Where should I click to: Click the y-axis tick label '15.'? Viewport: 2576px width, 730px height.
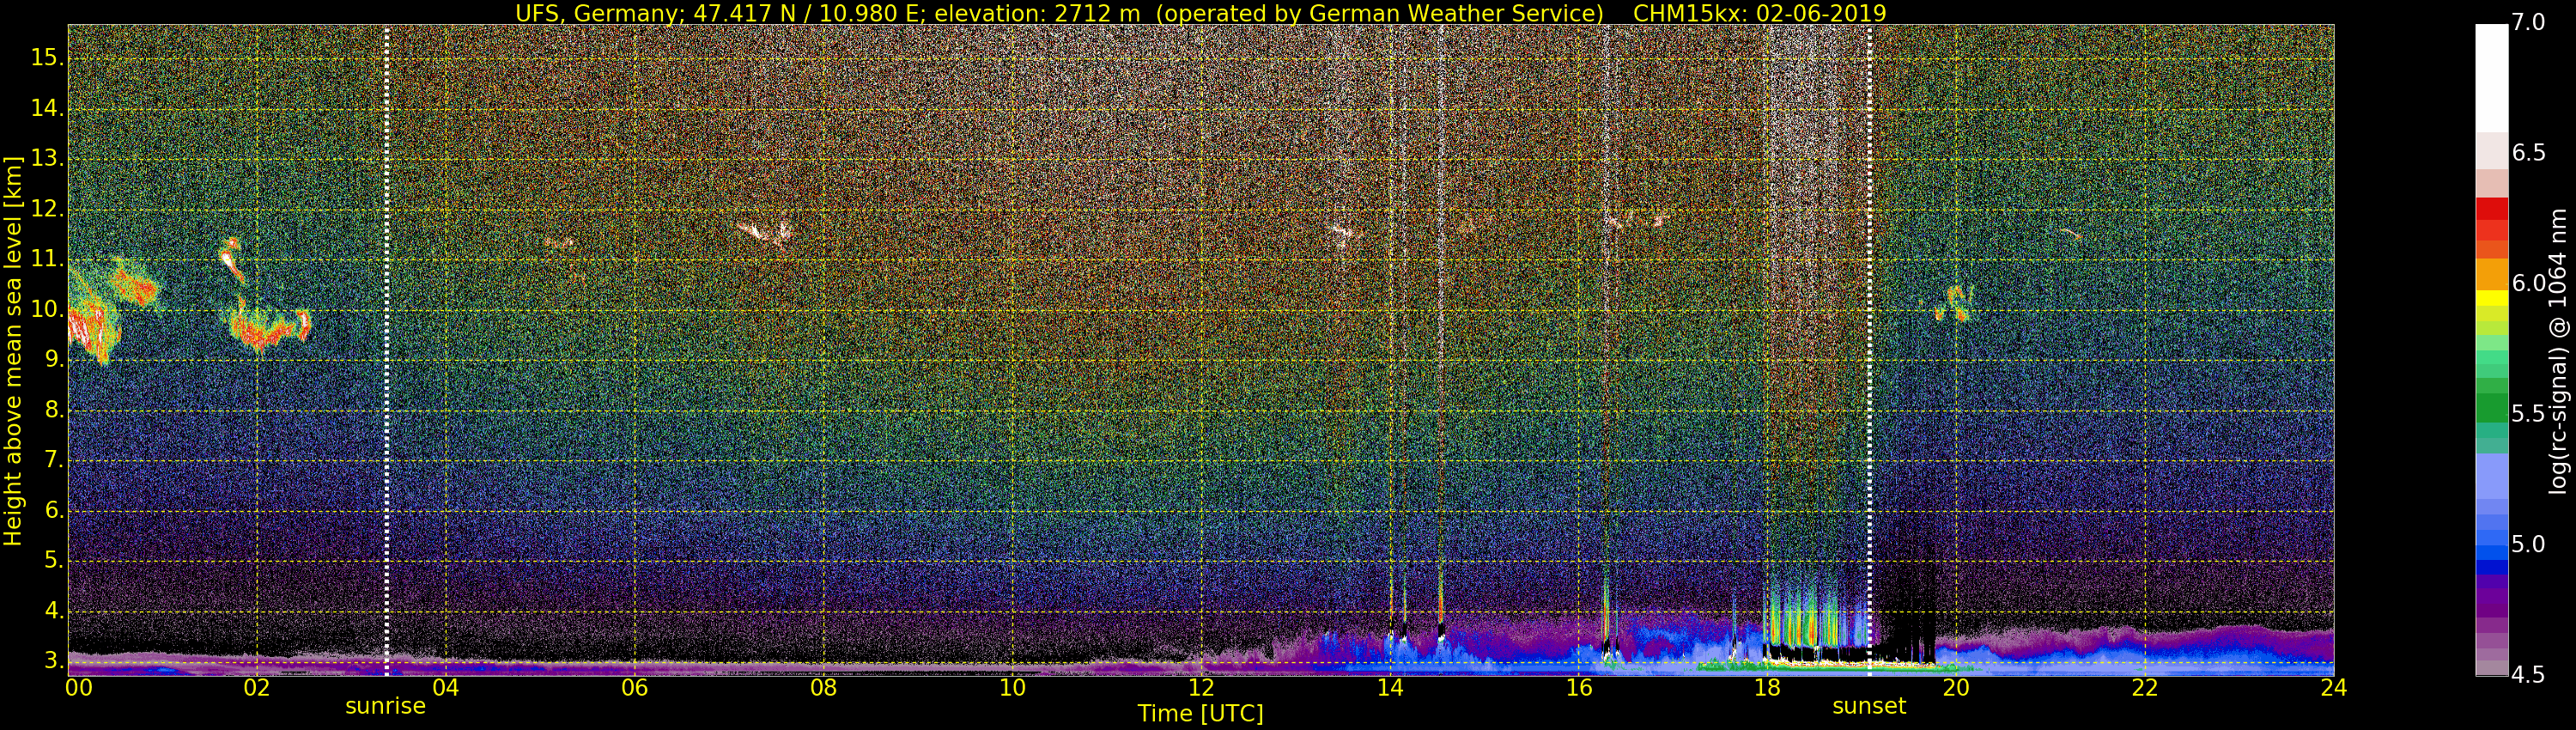click(x=47, y=57)
